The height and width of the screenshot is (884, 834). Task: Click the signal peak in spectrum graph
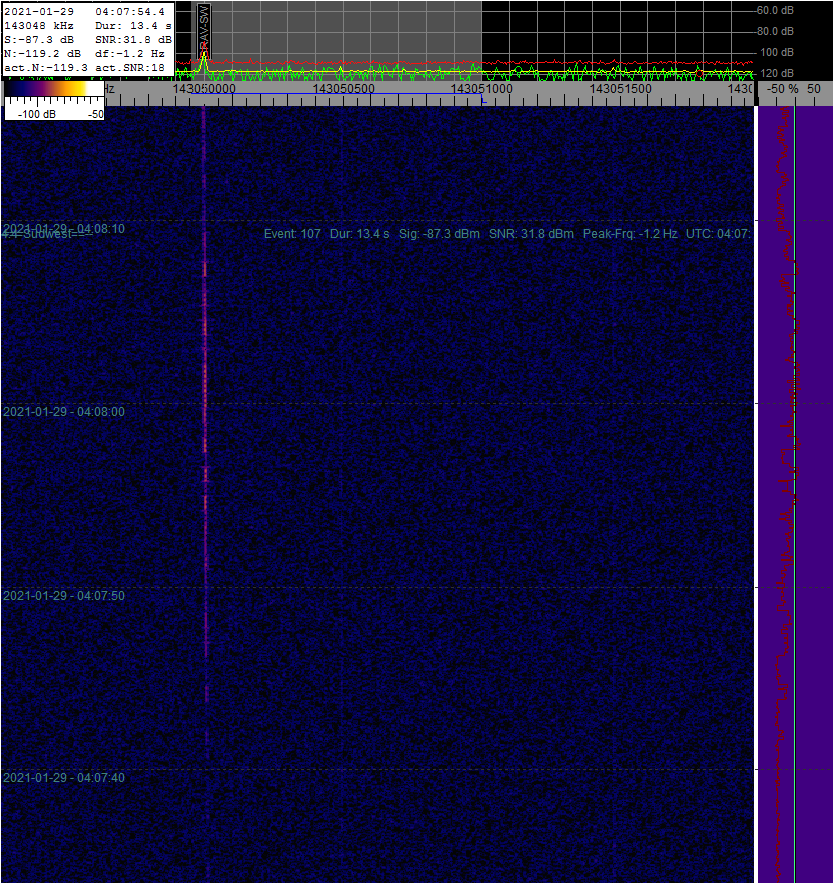[x=204, y=56]
